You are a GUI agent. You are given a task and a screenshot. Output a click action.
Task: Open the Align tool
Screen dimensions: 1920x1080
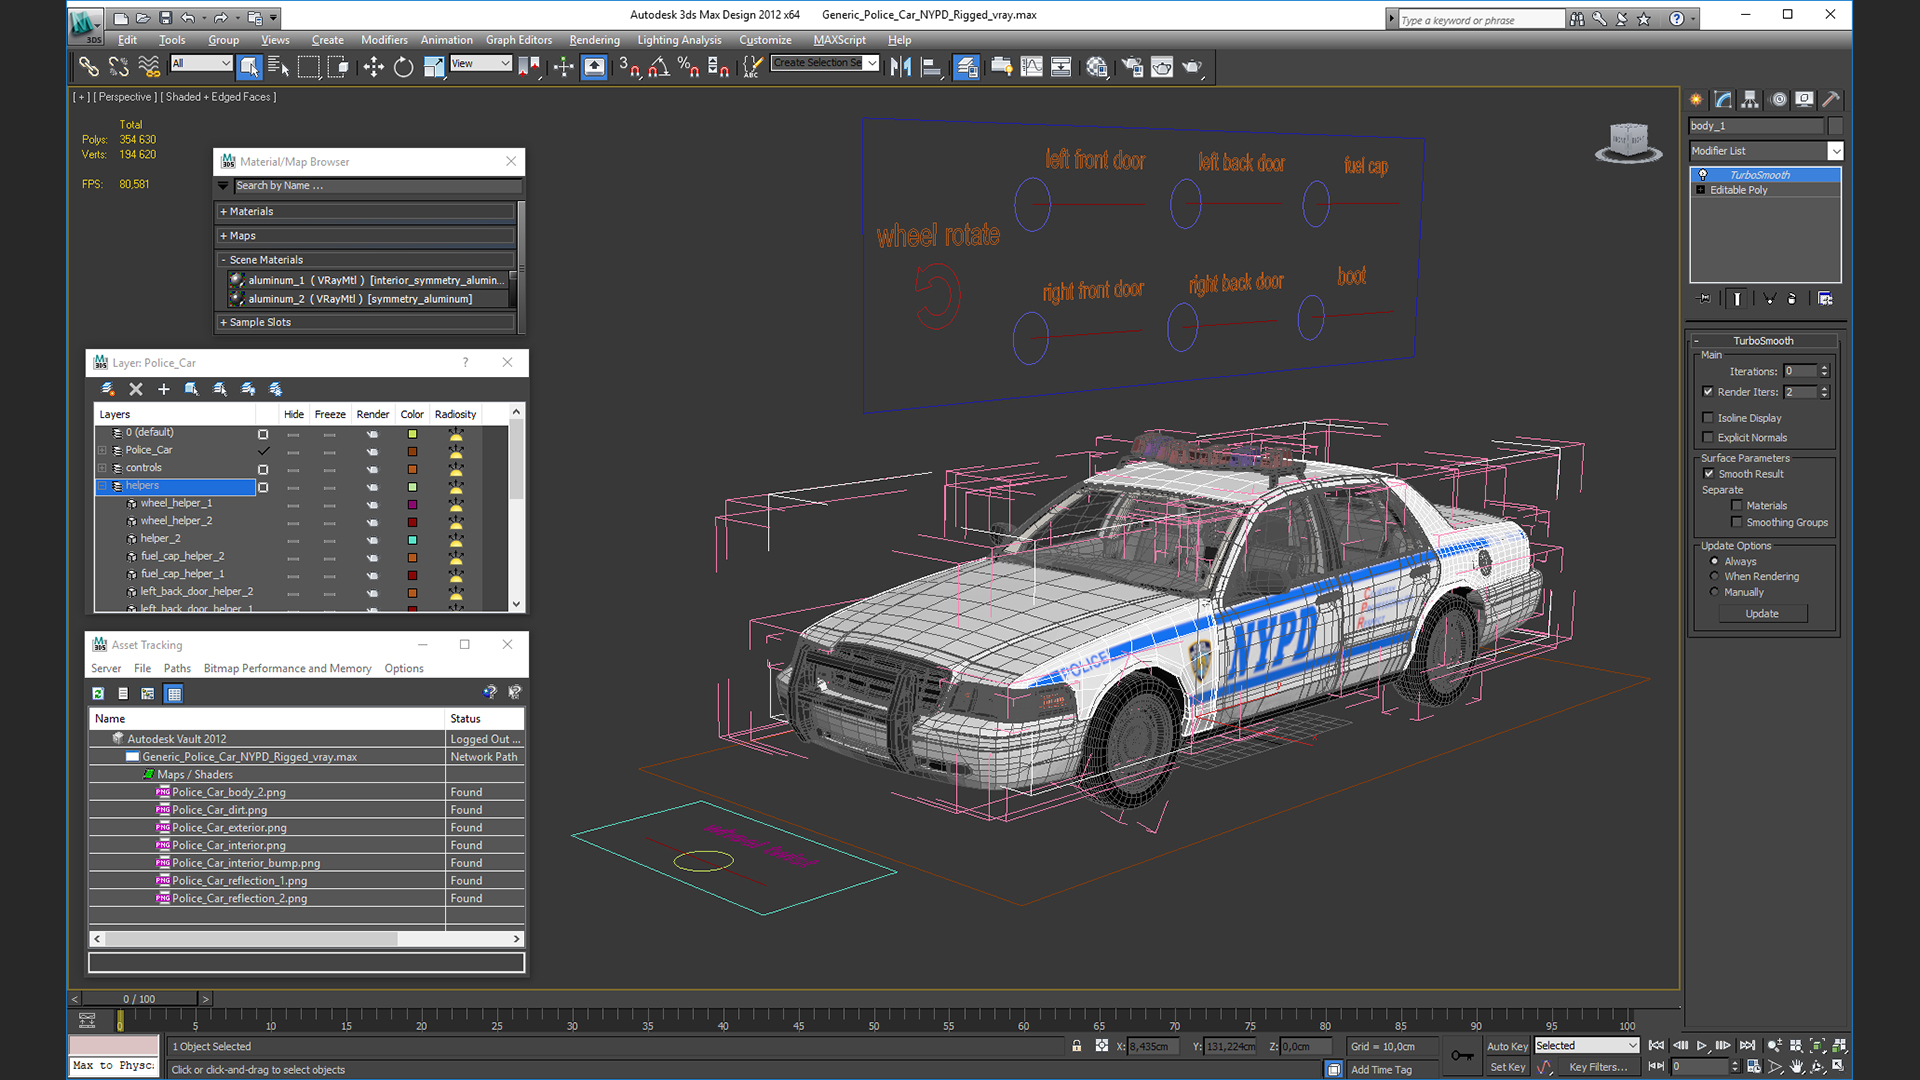tap(931, 67)
